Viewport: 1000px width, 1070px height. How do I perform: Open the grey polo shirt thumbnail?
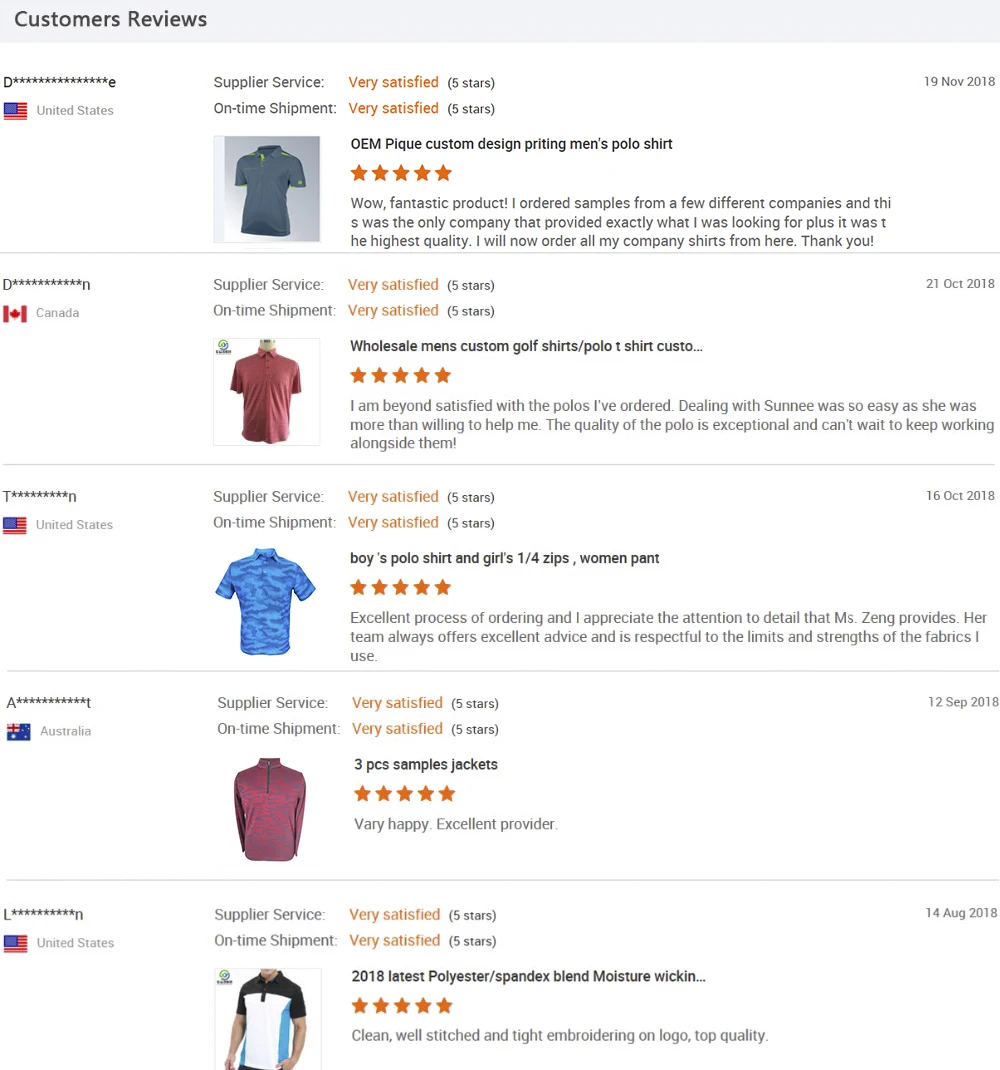coord(267,189)
